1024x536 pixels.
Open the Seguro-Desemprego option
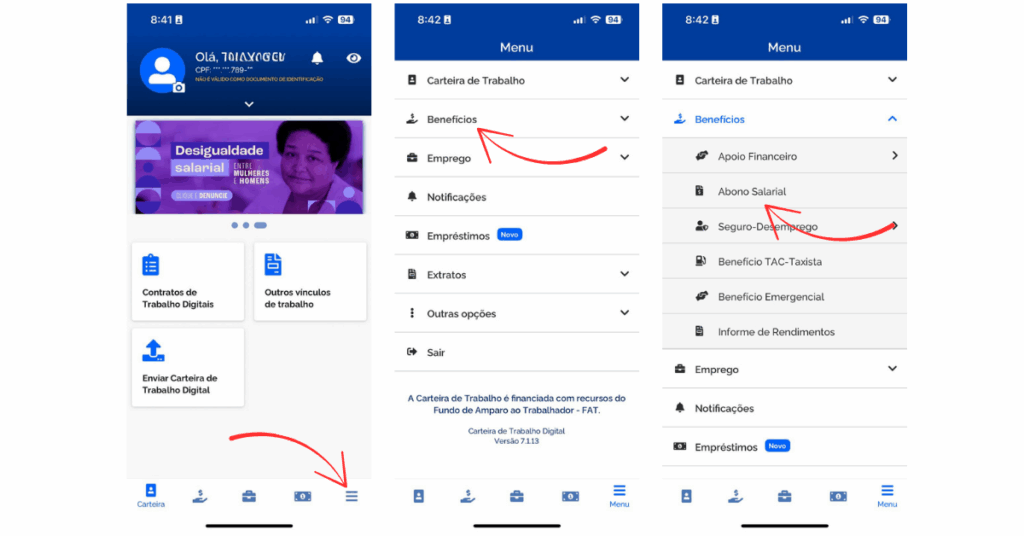(x=767, y=227)
